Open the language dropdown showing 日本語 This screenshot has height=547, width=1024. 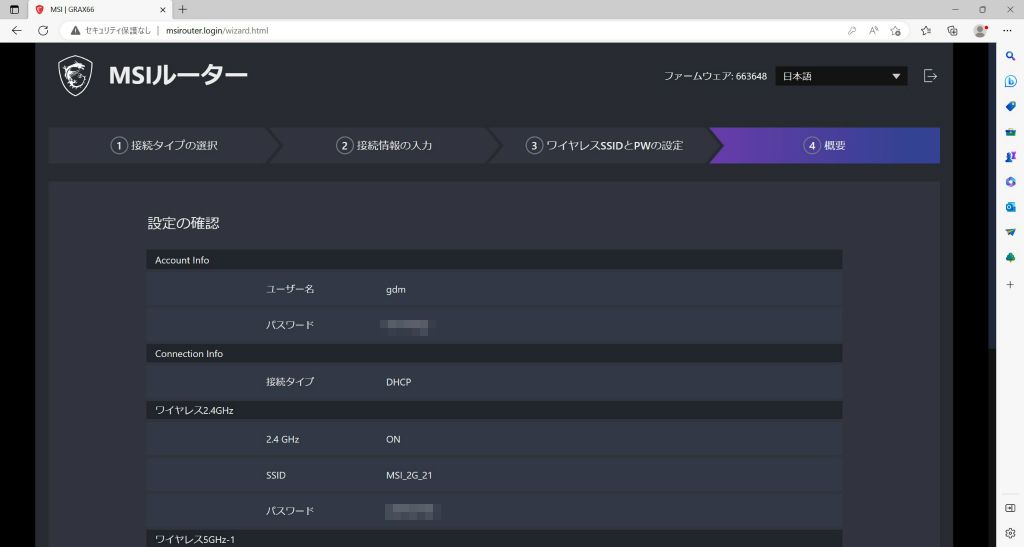(841, 76)
